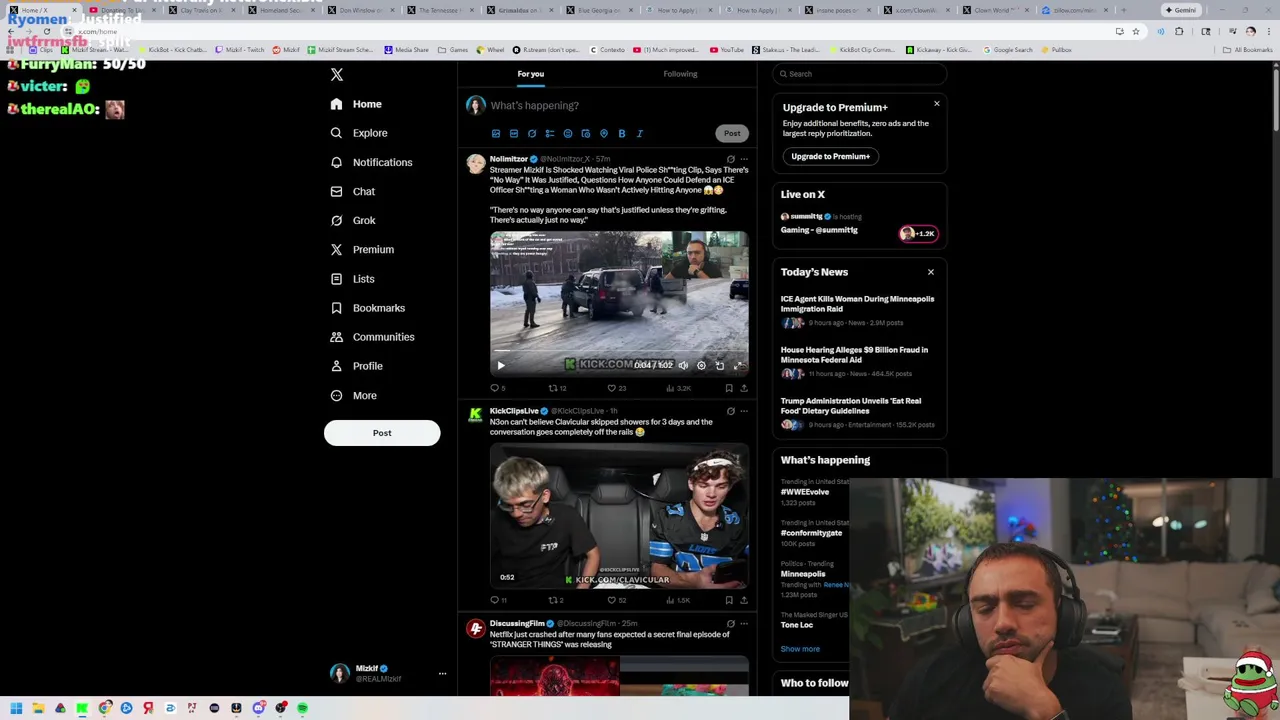Open the X logo home link
Viewport: 1280px width, 720px height.
click(337, 75)
